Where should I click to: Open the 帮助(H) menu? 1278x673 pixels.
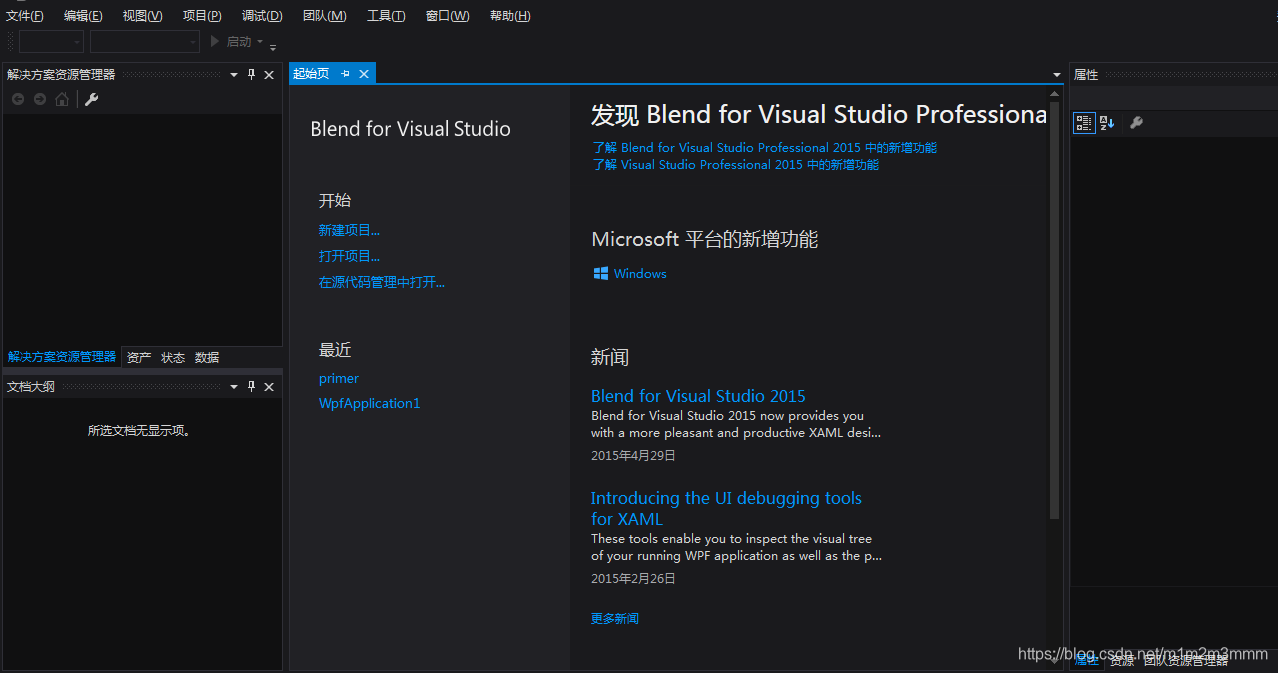point(510,16)
